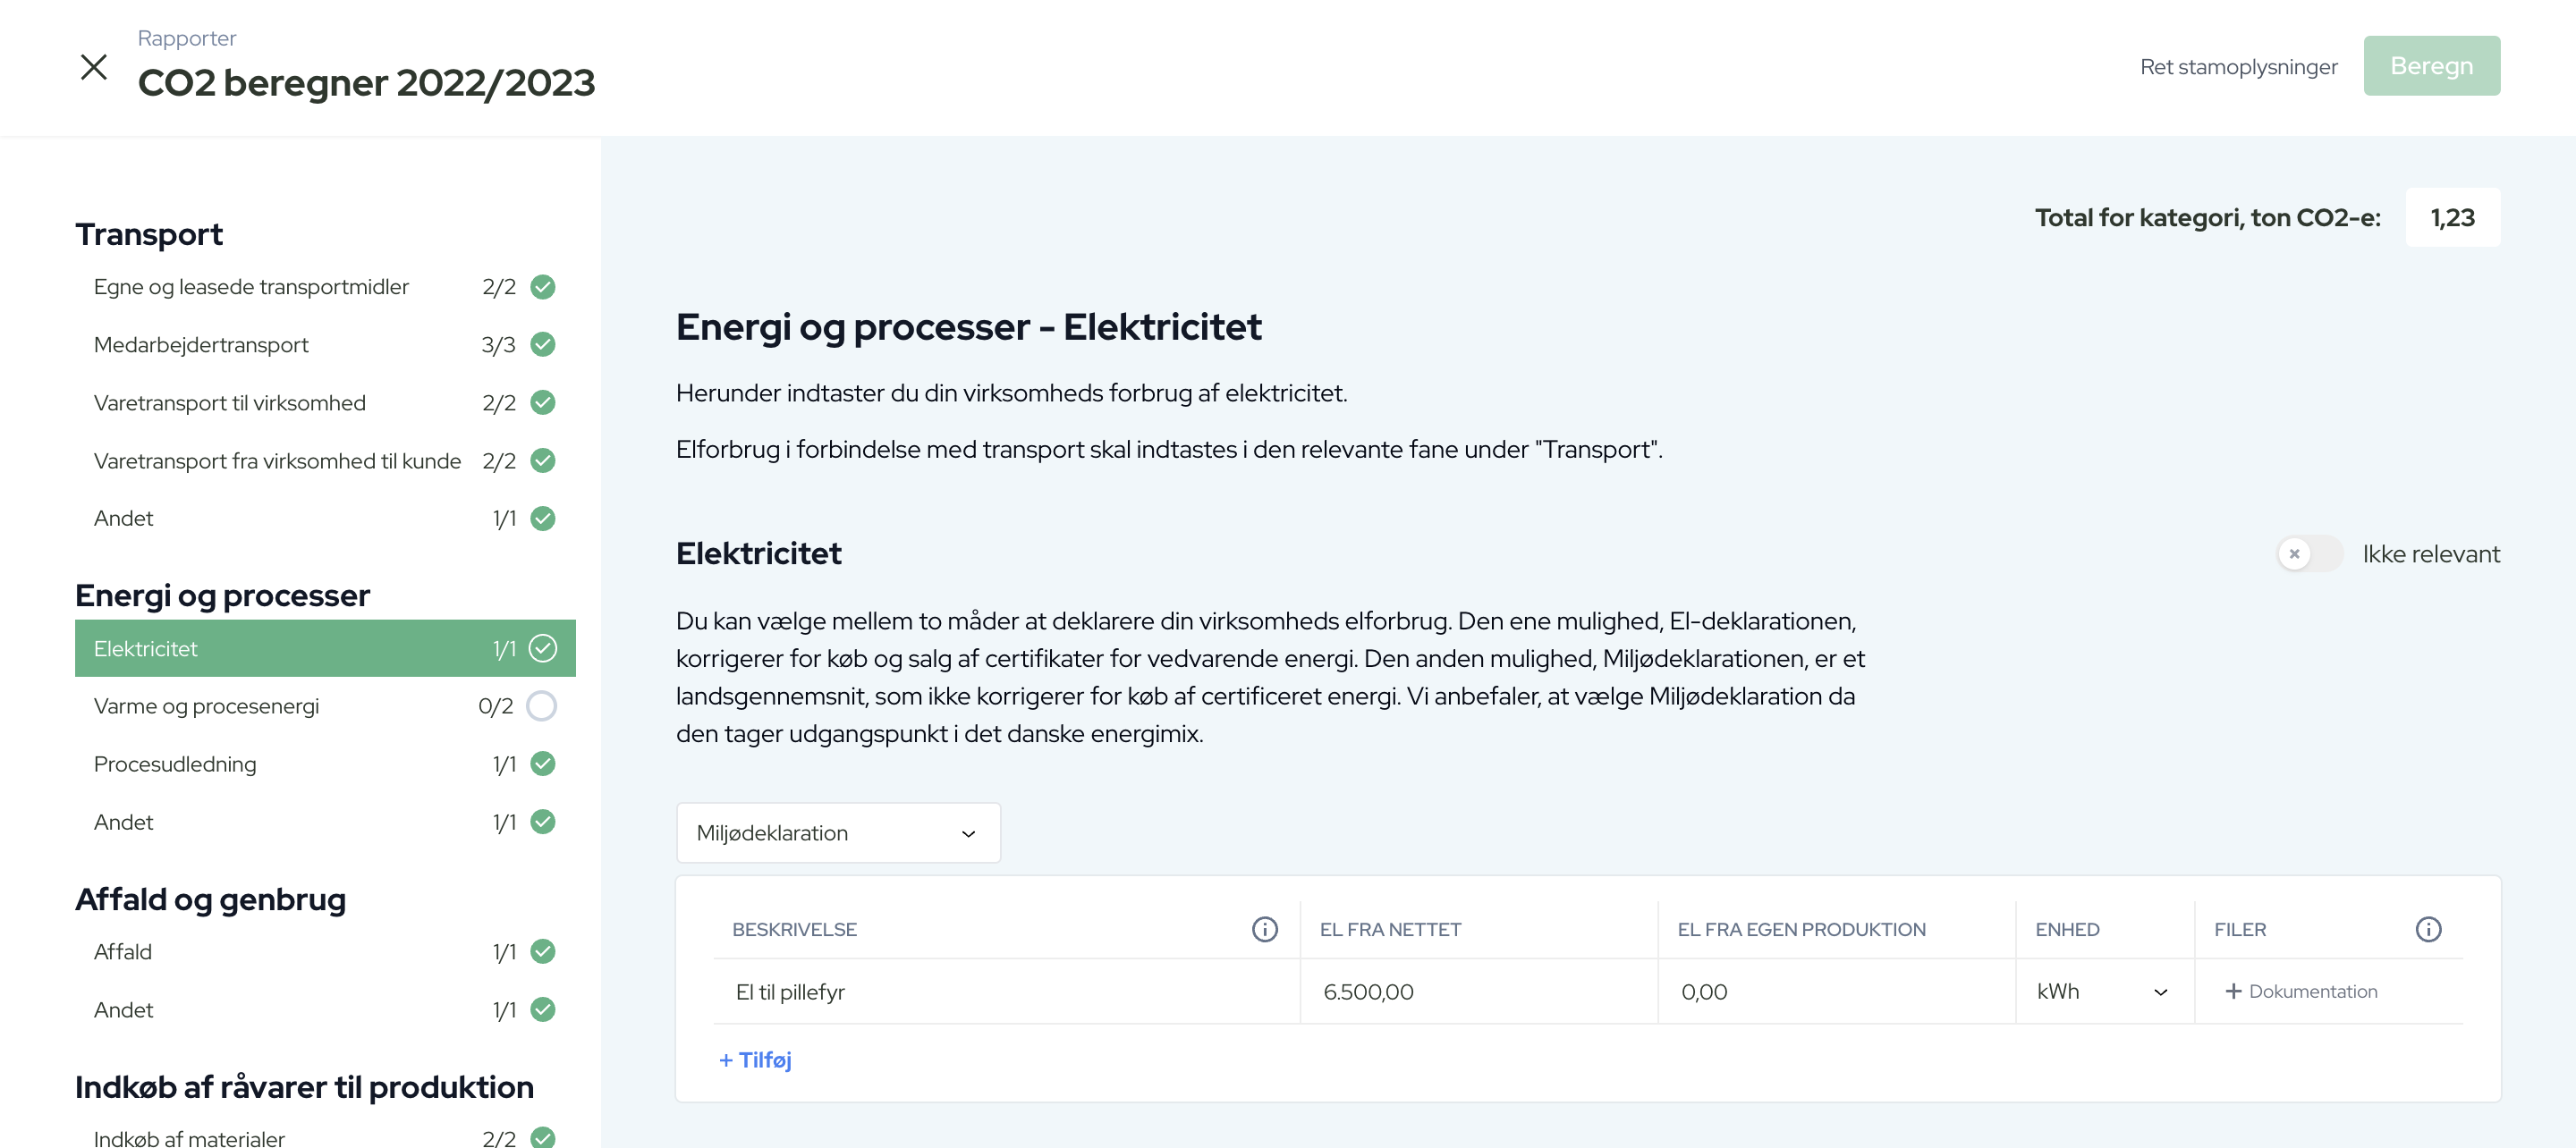Viewport: 2576px width, 1148px height.
Task: Open Ret stamoplysninger link
Action: click(x=2238, y=67)
